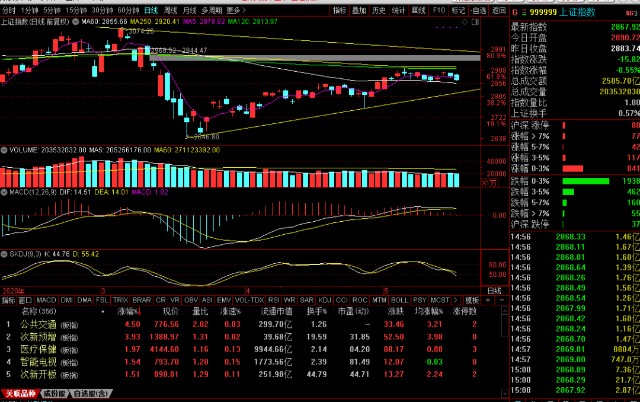The height and width of the screenshot is (402, 640).
Task: Select the KDJ indicator tab
Action: pos(325,300)
